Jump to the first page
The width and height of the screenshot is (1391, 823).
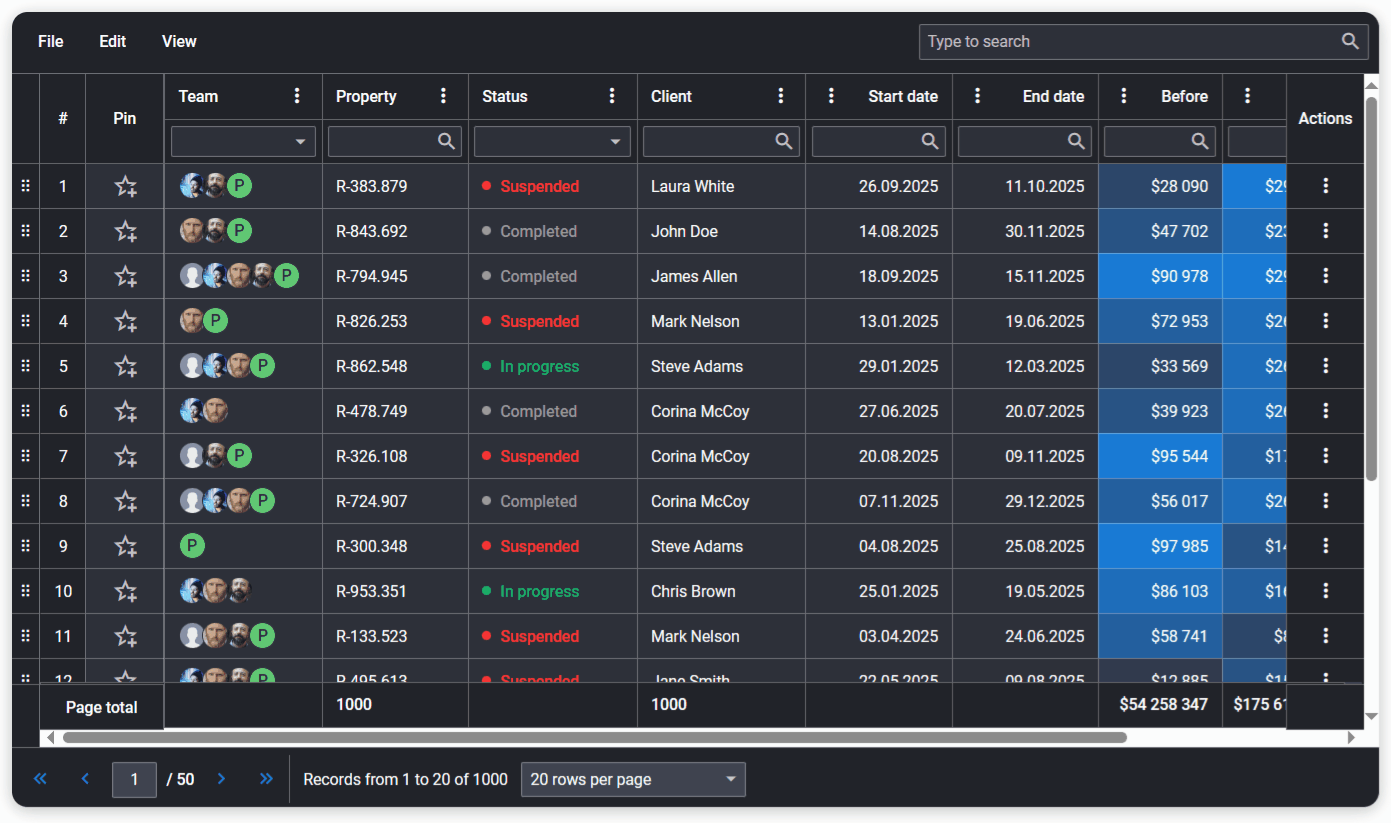(x=40, y=779)
